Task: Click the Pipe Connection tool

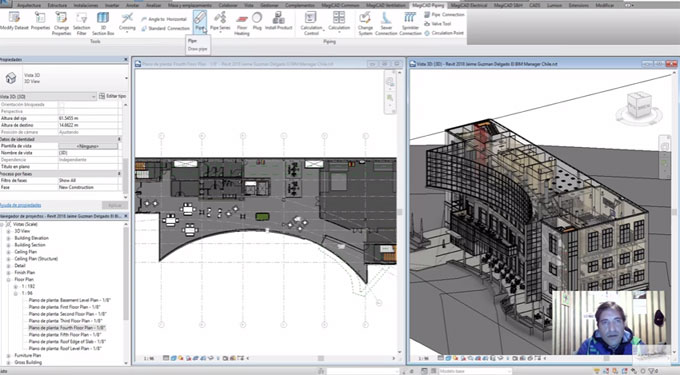Action: coord(444,15)
